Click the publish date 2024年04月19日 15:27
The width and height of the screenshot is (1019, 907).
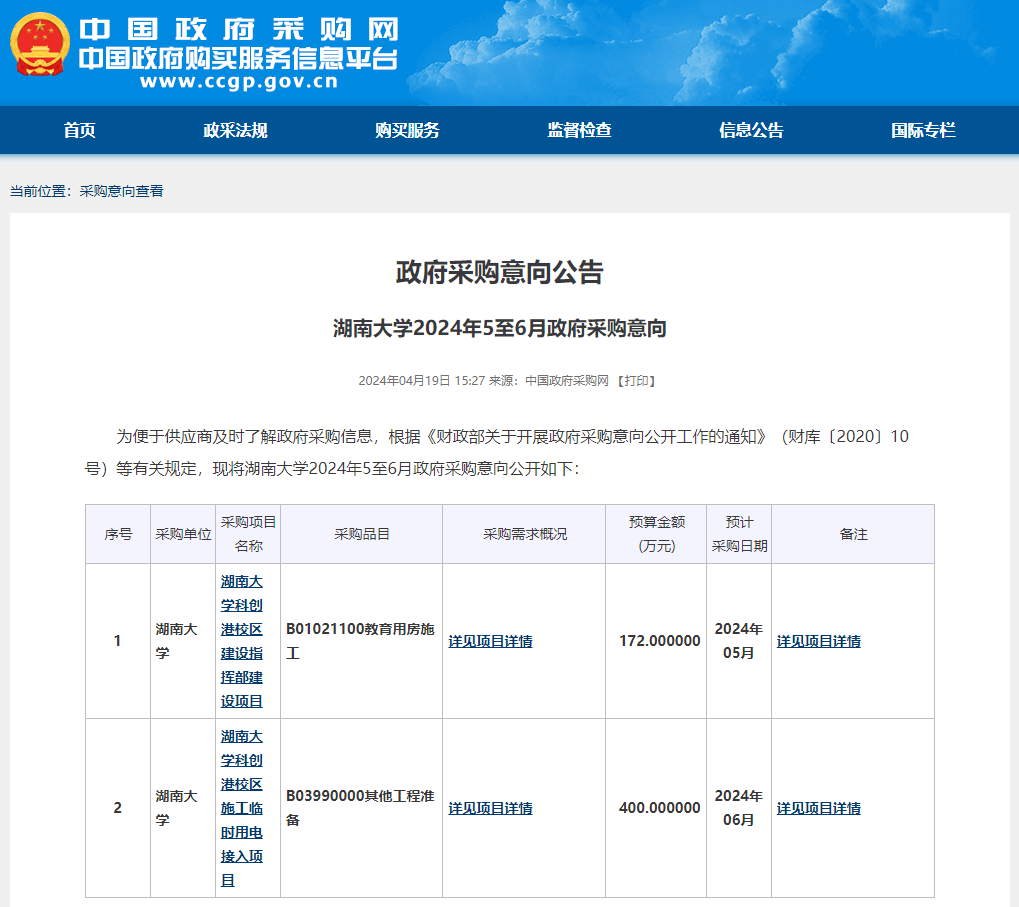(421, 381)
